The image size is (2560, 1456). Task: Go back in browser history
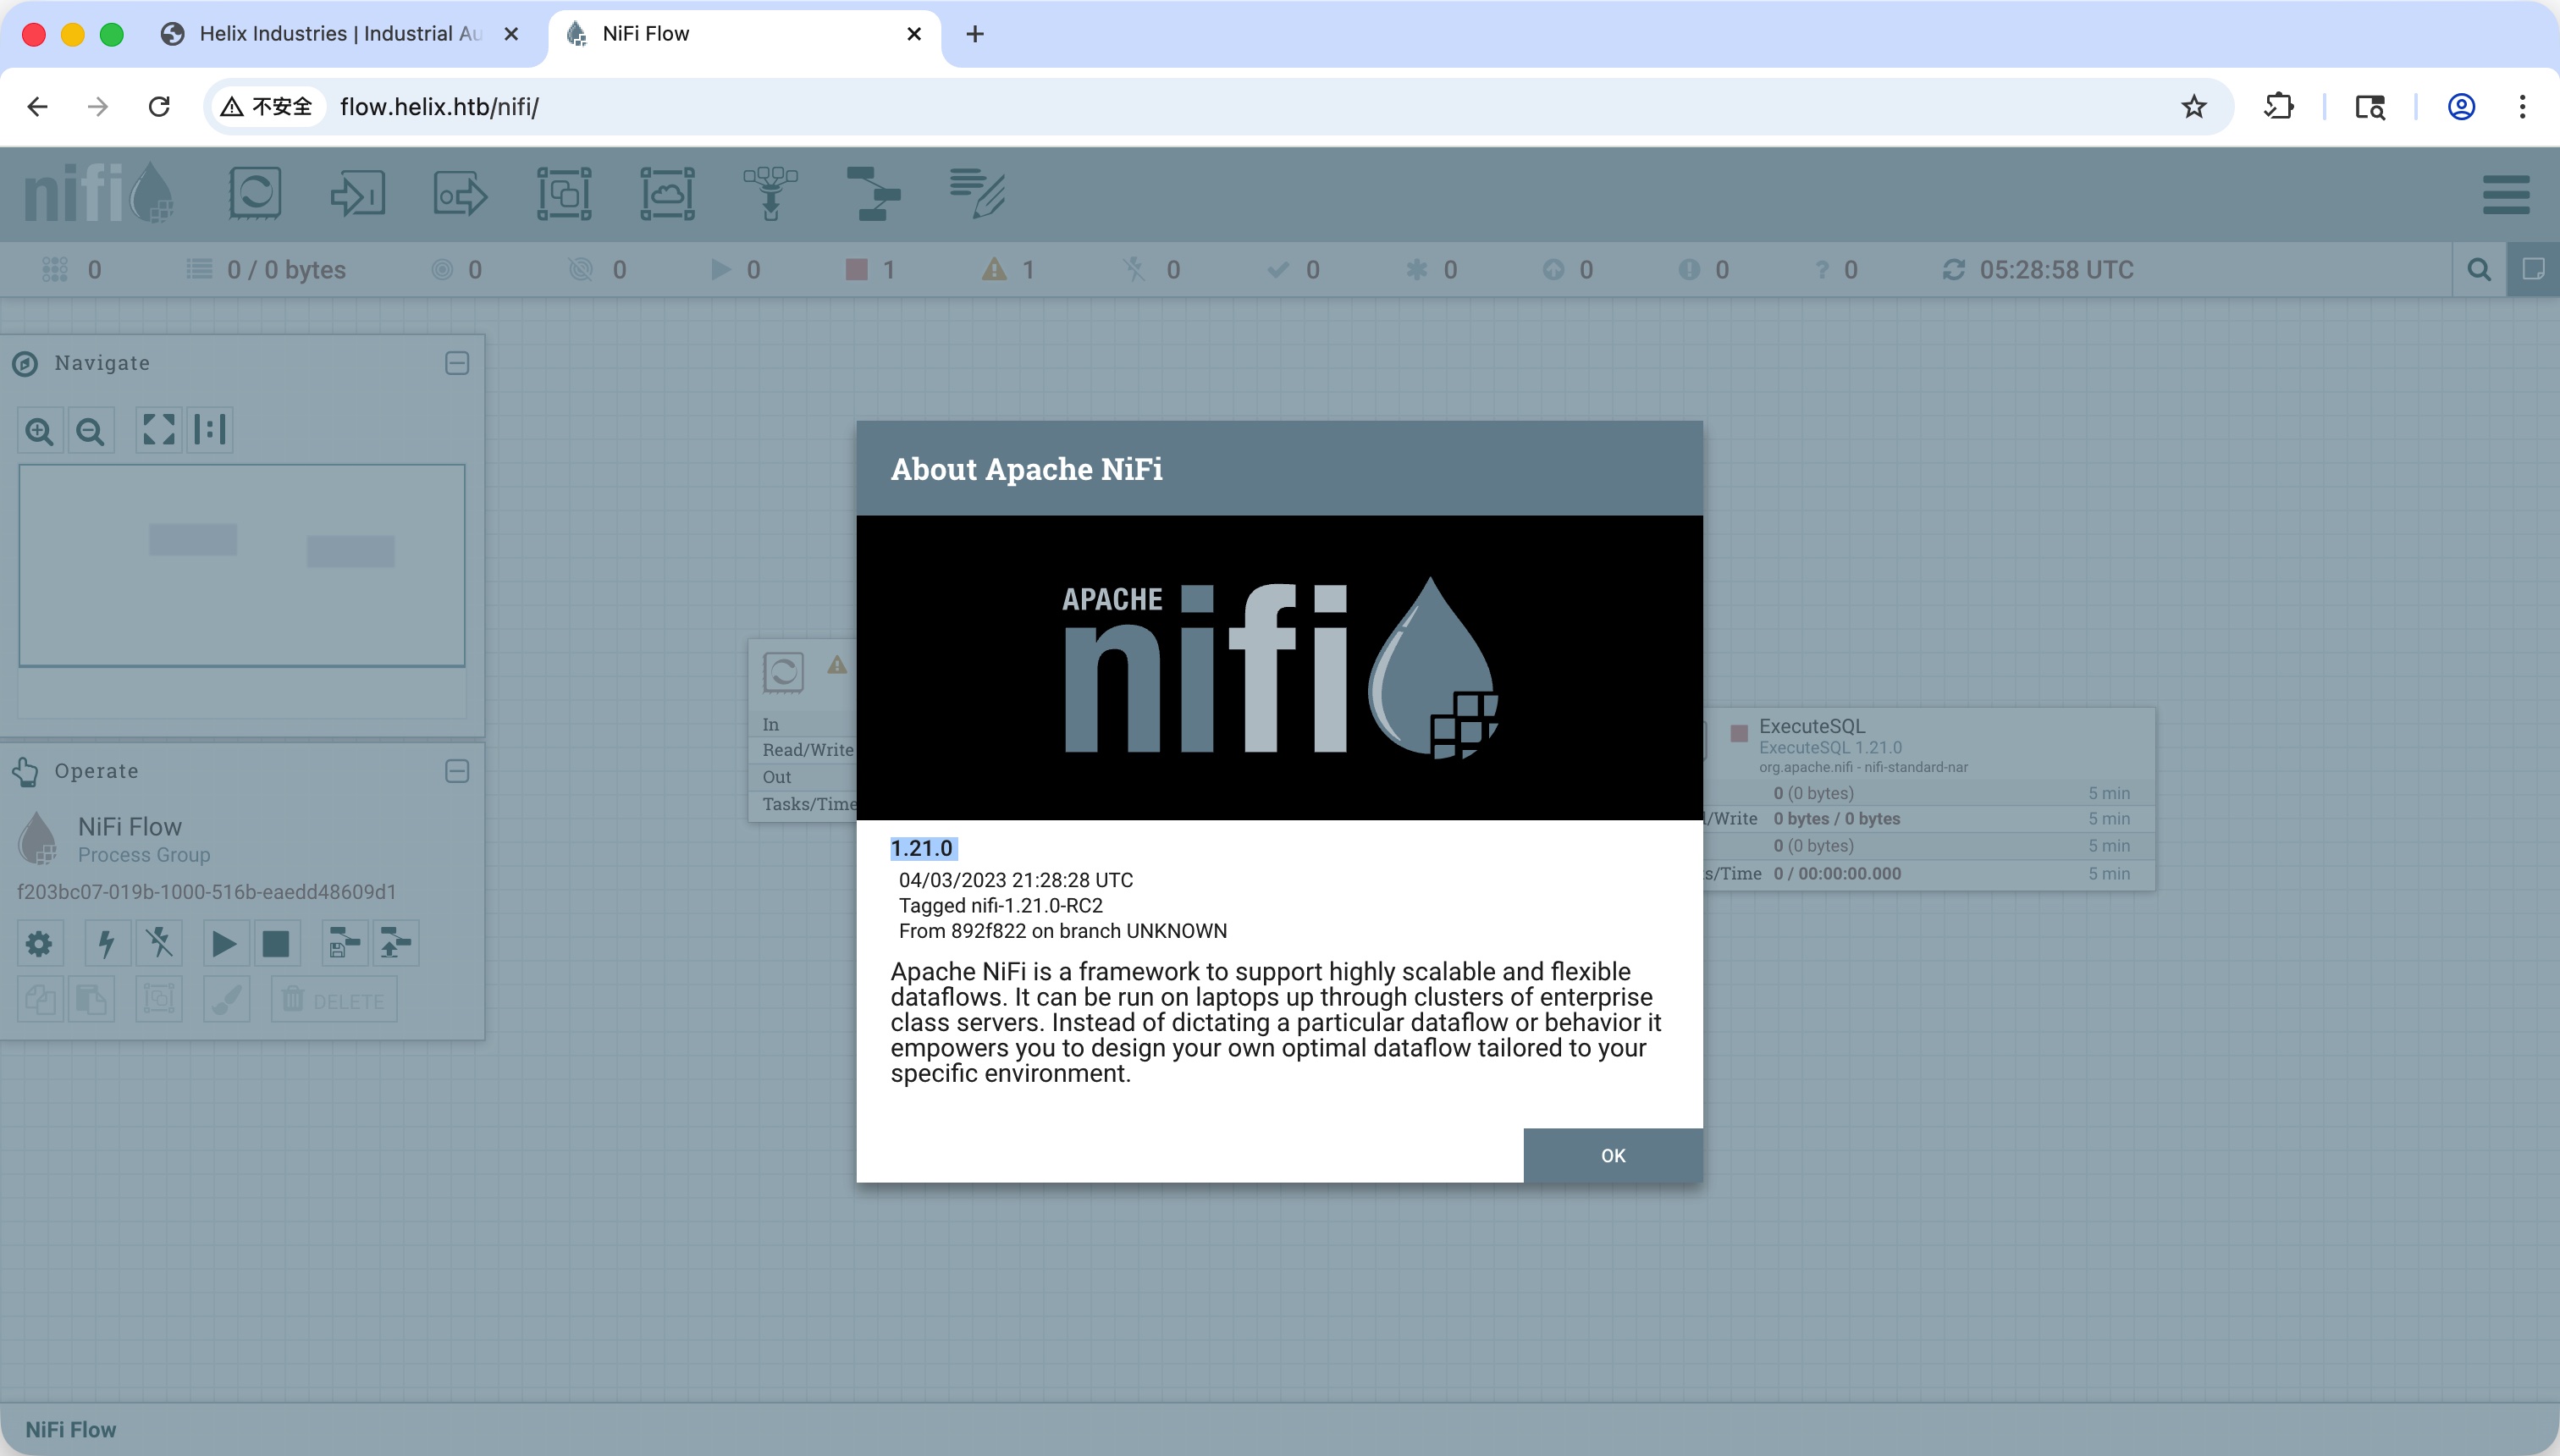click(x=37, y=106)
